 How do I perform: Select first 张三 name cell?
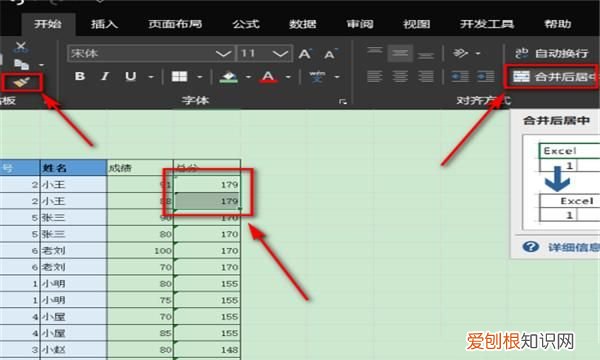tap(73, 217)
